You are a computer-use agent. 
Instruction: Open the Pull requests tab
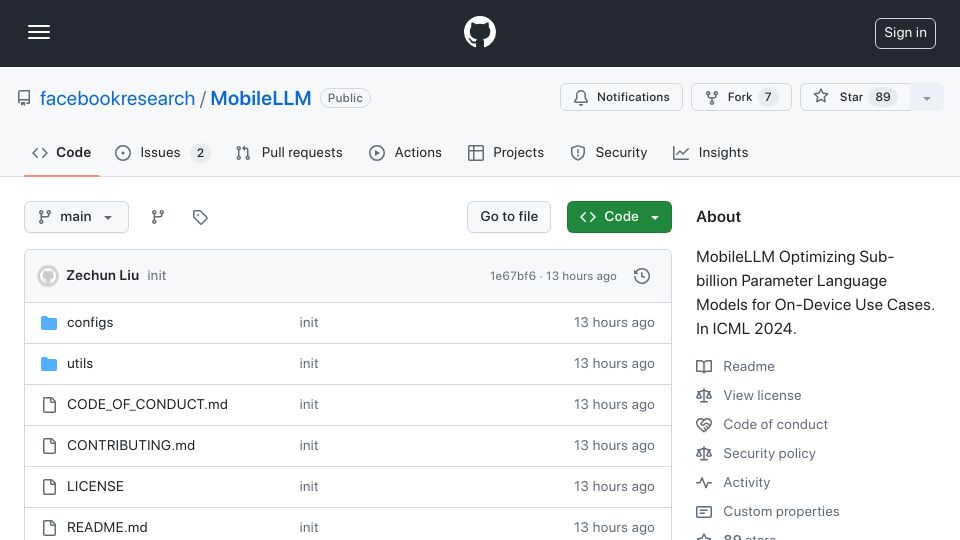[x=289, y=152]
